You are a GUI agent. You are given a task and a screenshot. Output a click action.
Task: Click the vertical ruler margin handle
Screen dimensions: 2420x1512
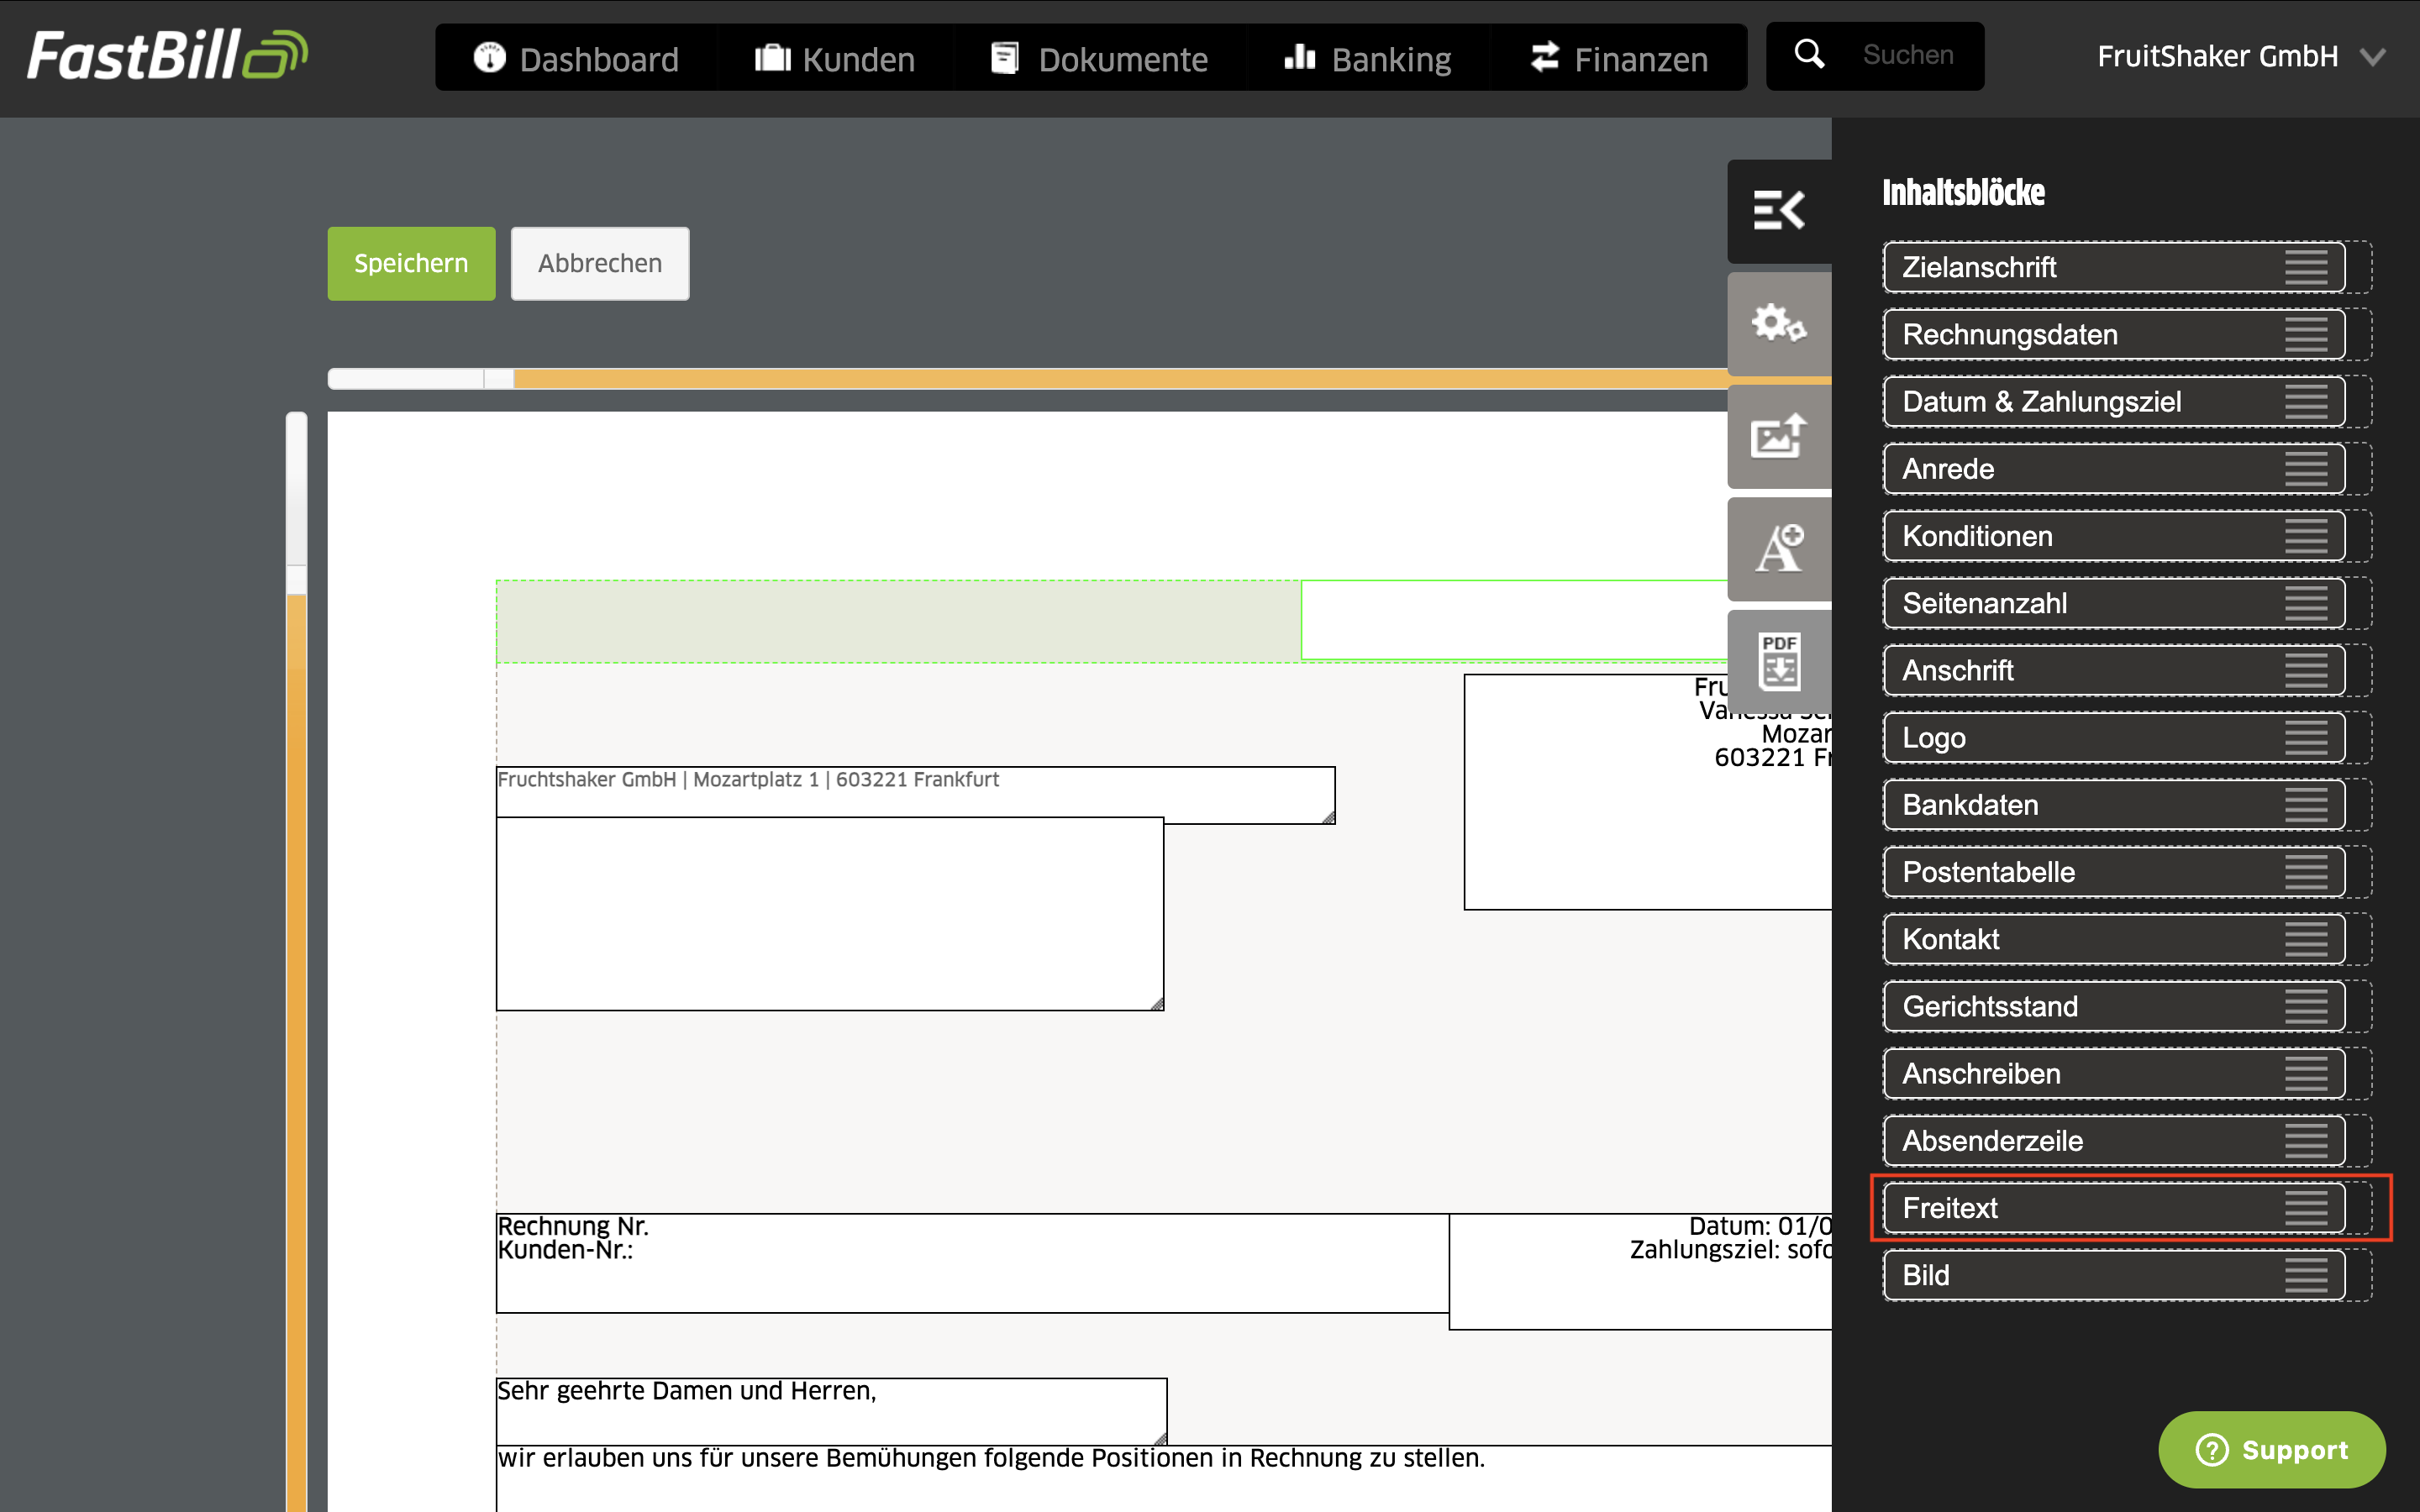(x=296, y=580)
